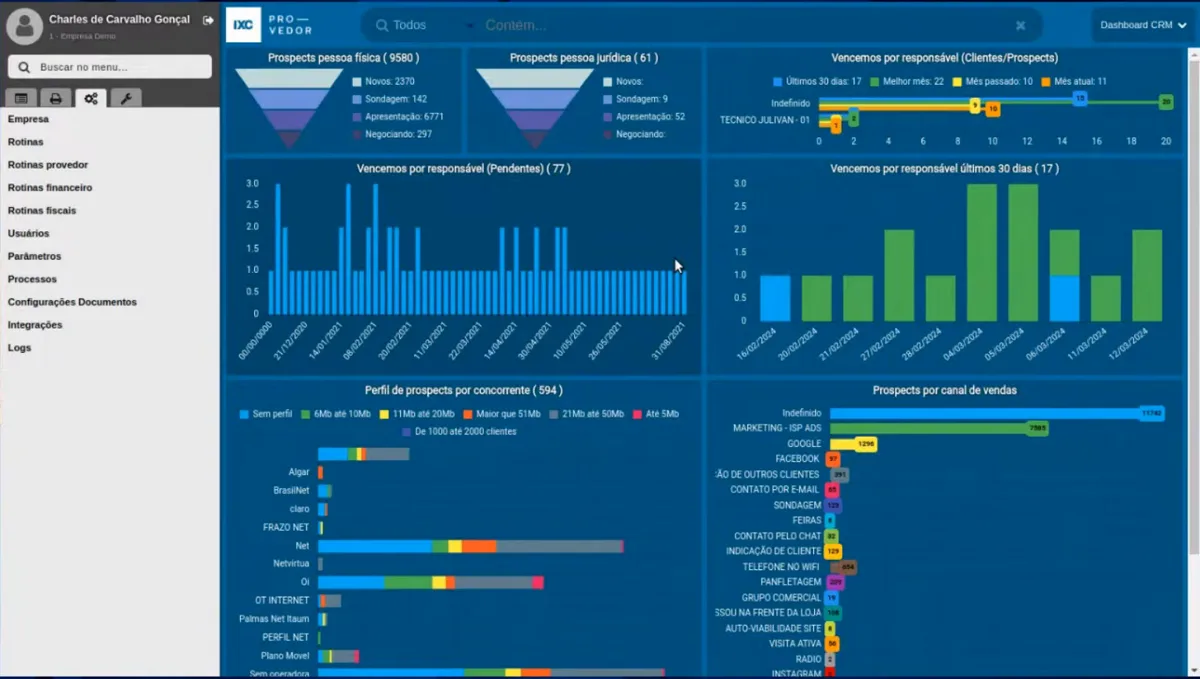Image resolution: width=1200 pixels, height=679 pixels.
Task: Click the De 1000 até 2000 clientes swatch
Action: pos(407,432)
